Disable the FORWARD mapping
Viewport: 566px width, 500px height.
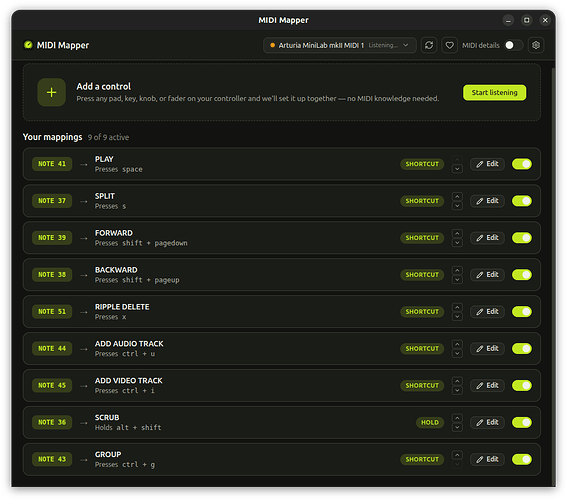coord(522,238)
